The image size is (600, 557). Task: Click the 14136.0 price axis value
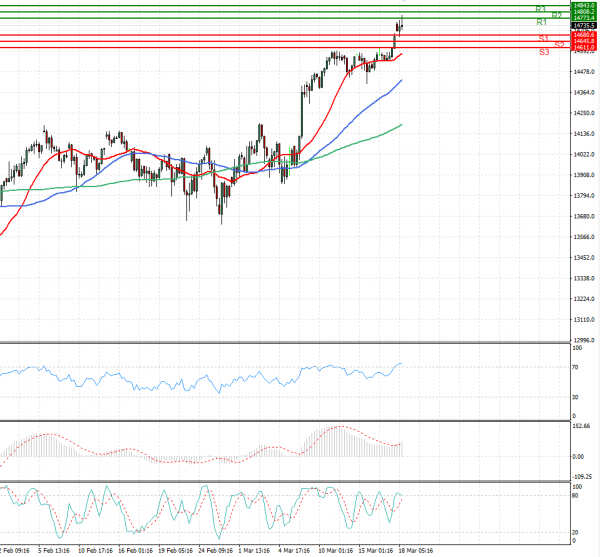(584, 134)
